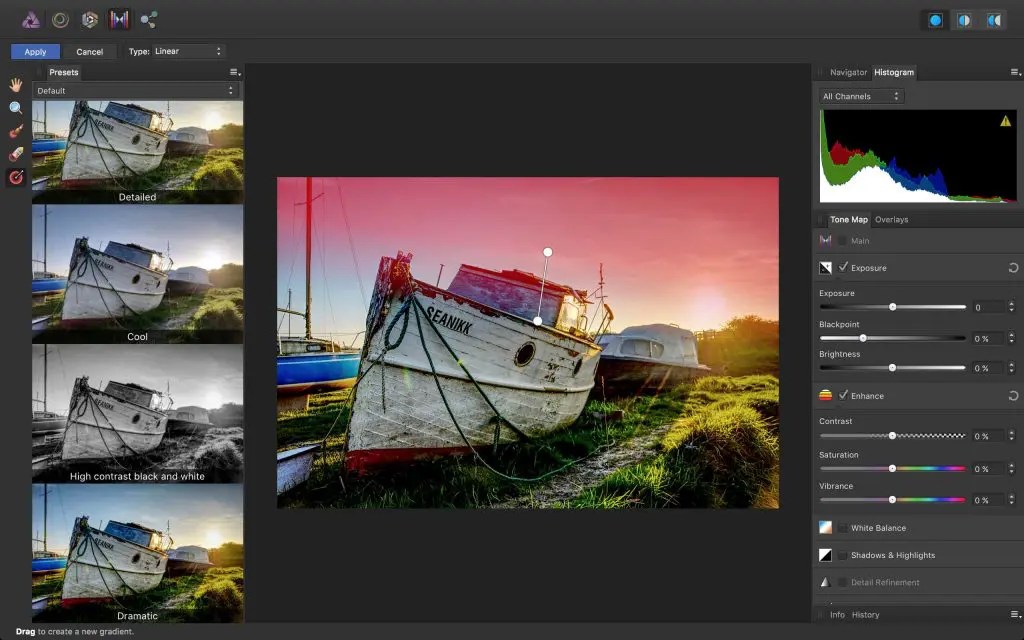Open the Info tab

837,615
